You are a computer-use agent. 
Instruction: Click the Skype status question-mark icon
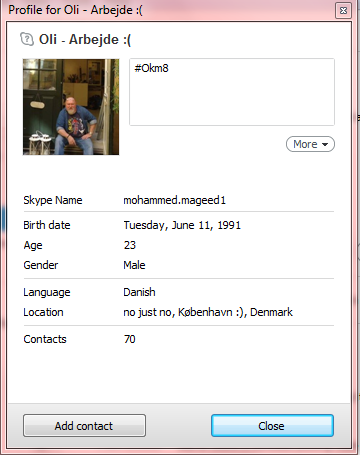[27, 39]
